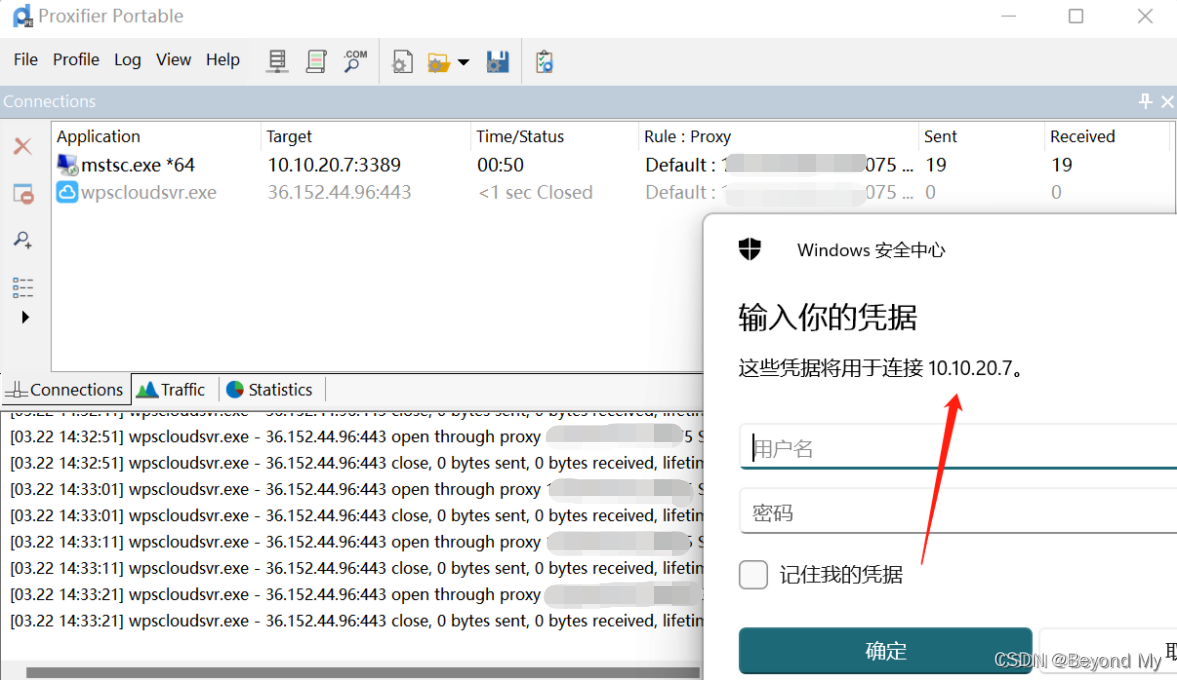The width and height of the screenshot is (1177, 680).
Task: Click target 10.10.20.7:3389
Action: pyautogui.click(x=334, y=164)
